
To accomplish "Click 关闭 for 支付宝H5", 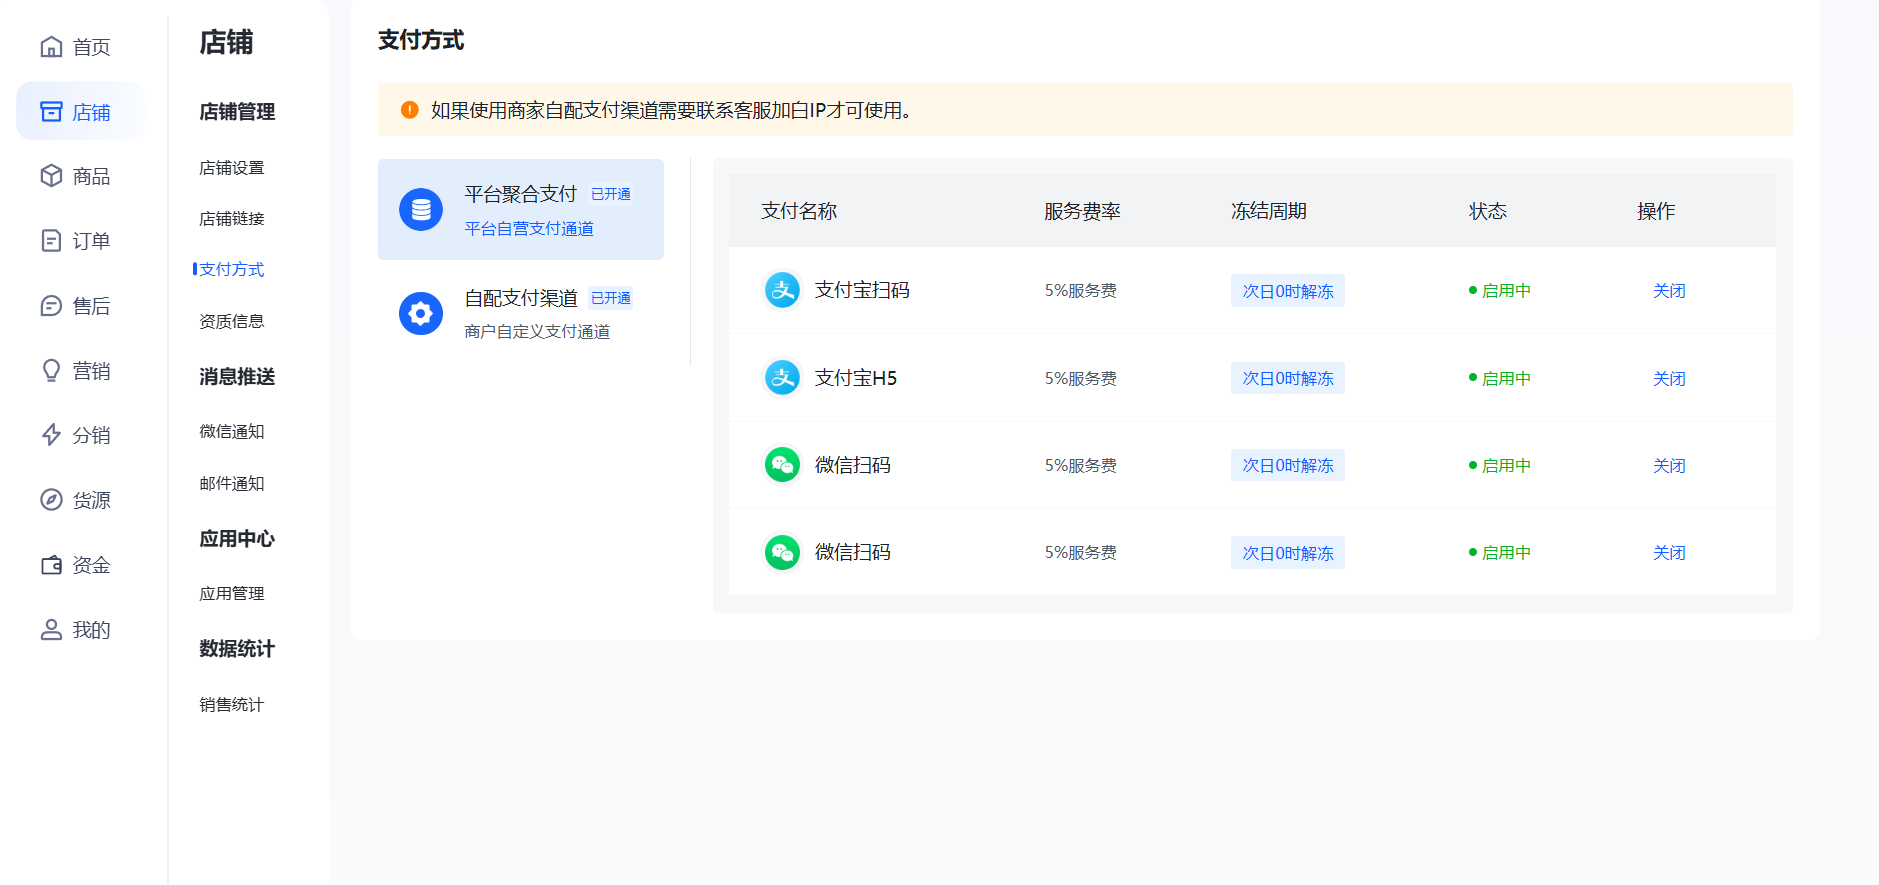I will [x=1669, y=379].
